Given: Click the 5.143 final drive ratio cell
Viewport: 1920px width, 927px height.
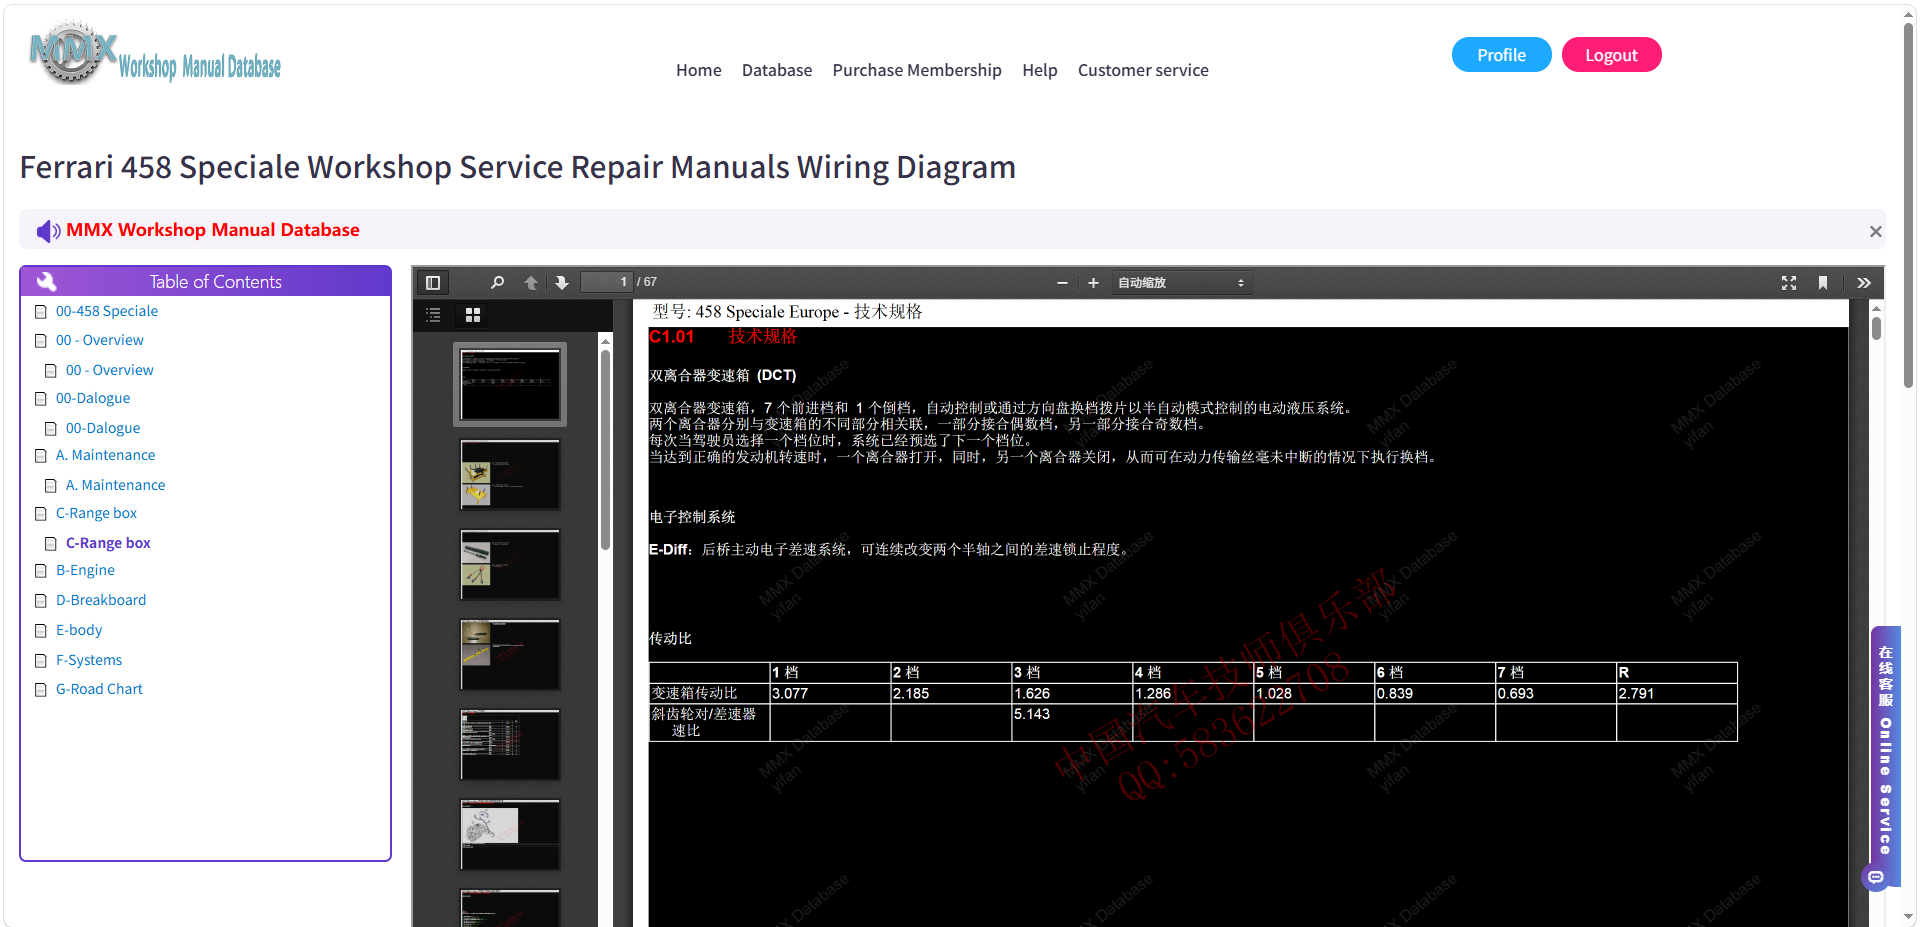Looking at the screenshot, I should [1072, 722].
